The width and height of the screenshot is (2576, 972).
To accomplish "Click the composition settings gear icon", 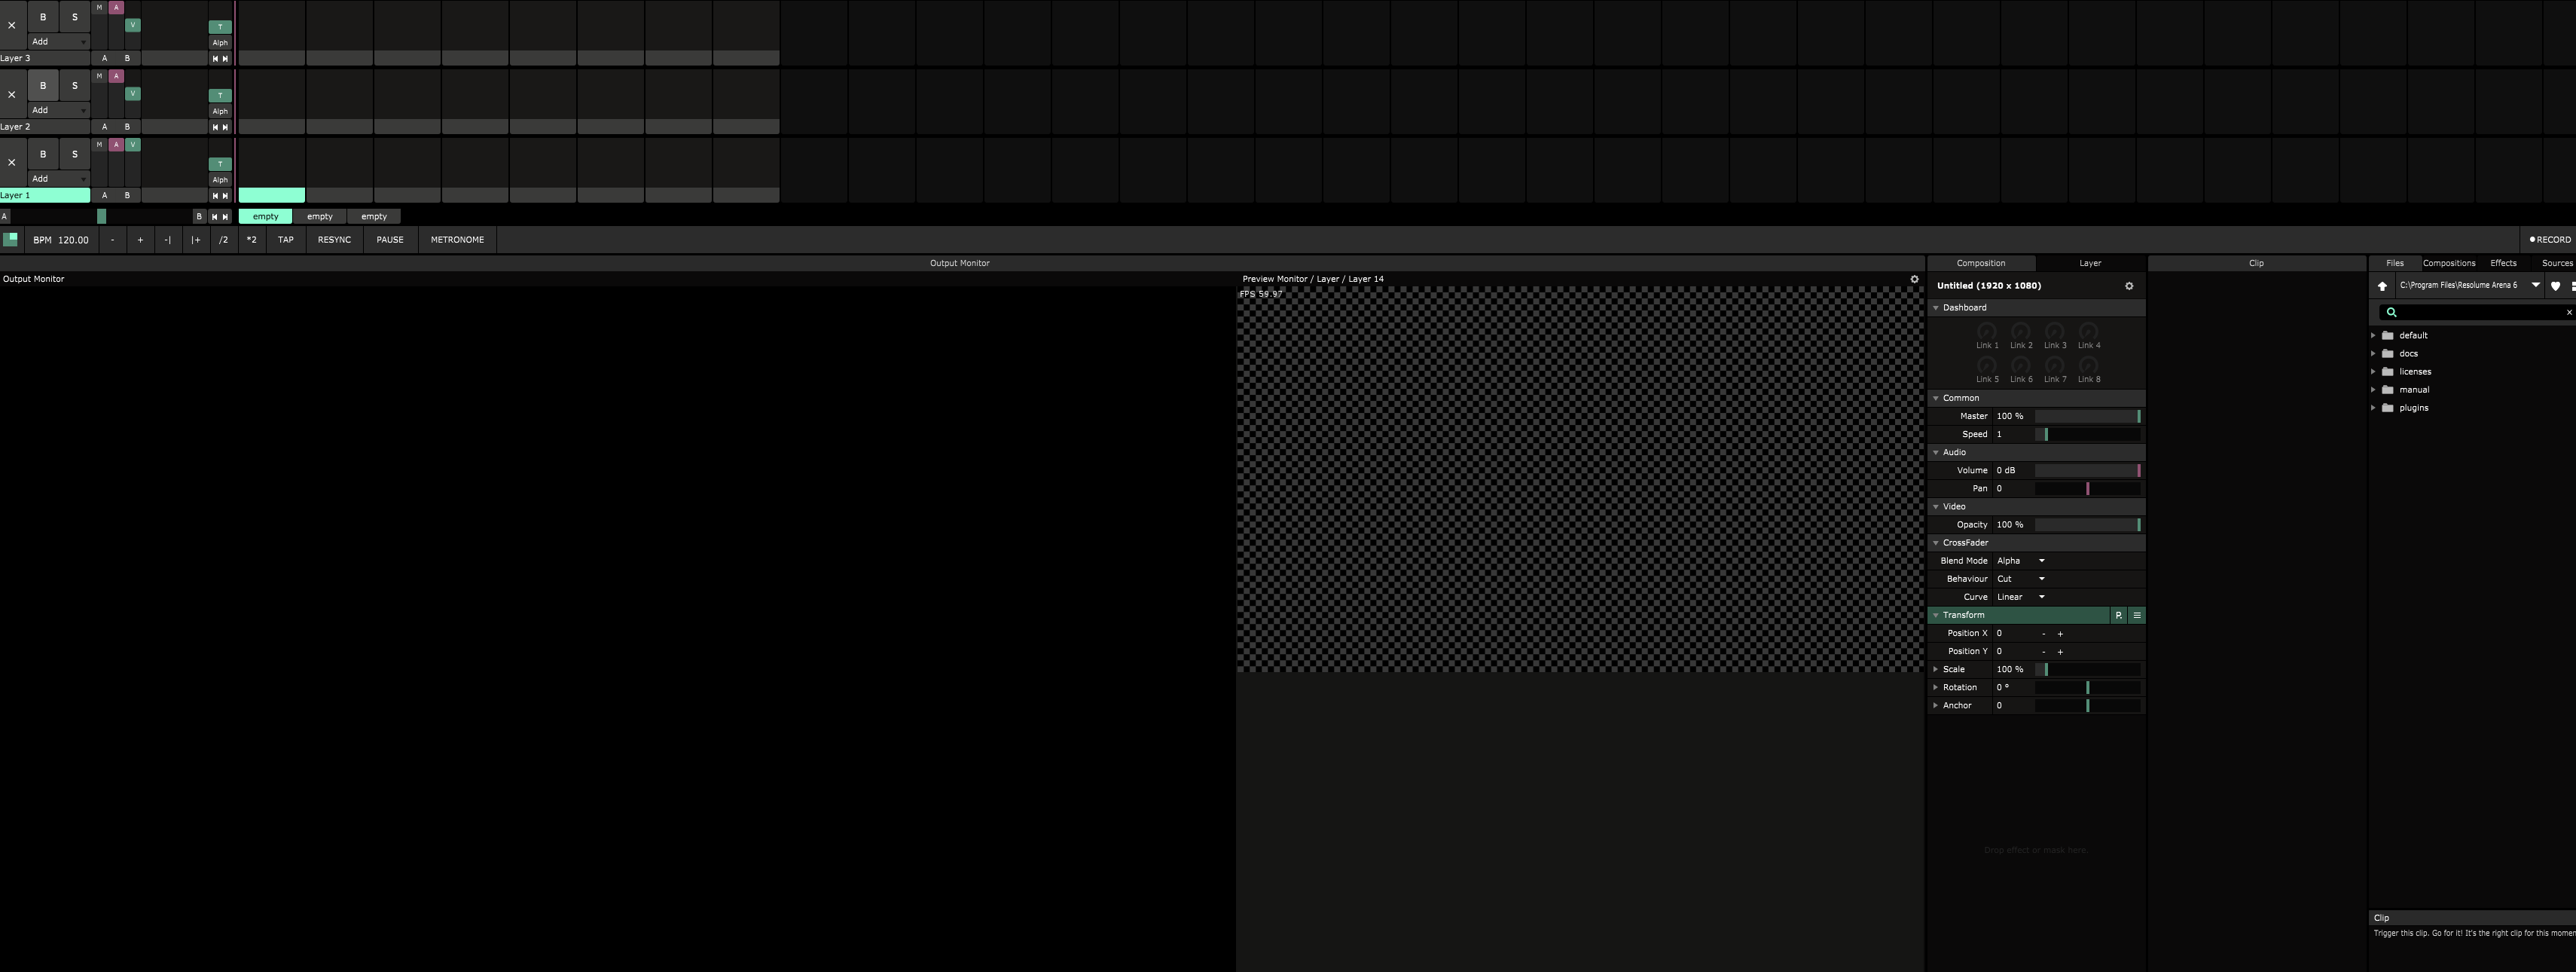I will 2129,286.
